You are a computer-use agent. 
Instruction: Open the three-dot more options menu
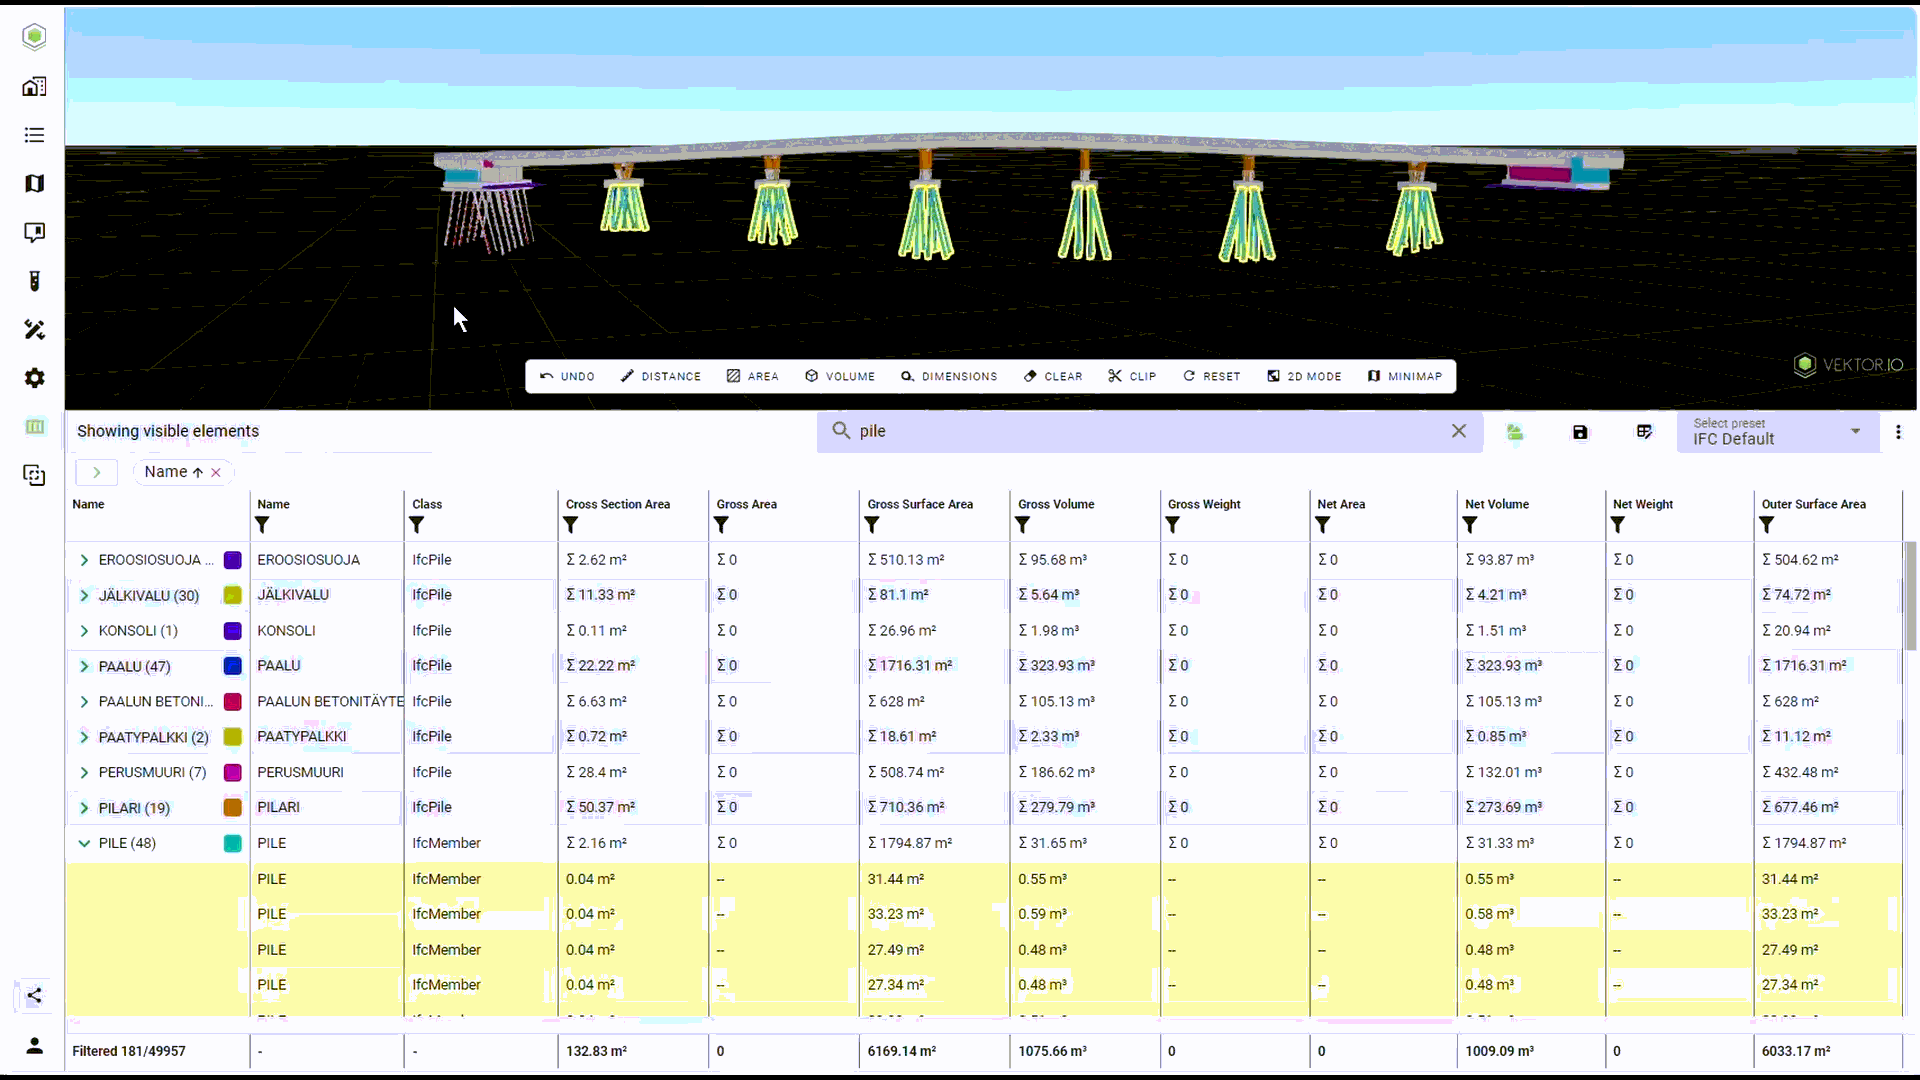[x=1898, y=432]
